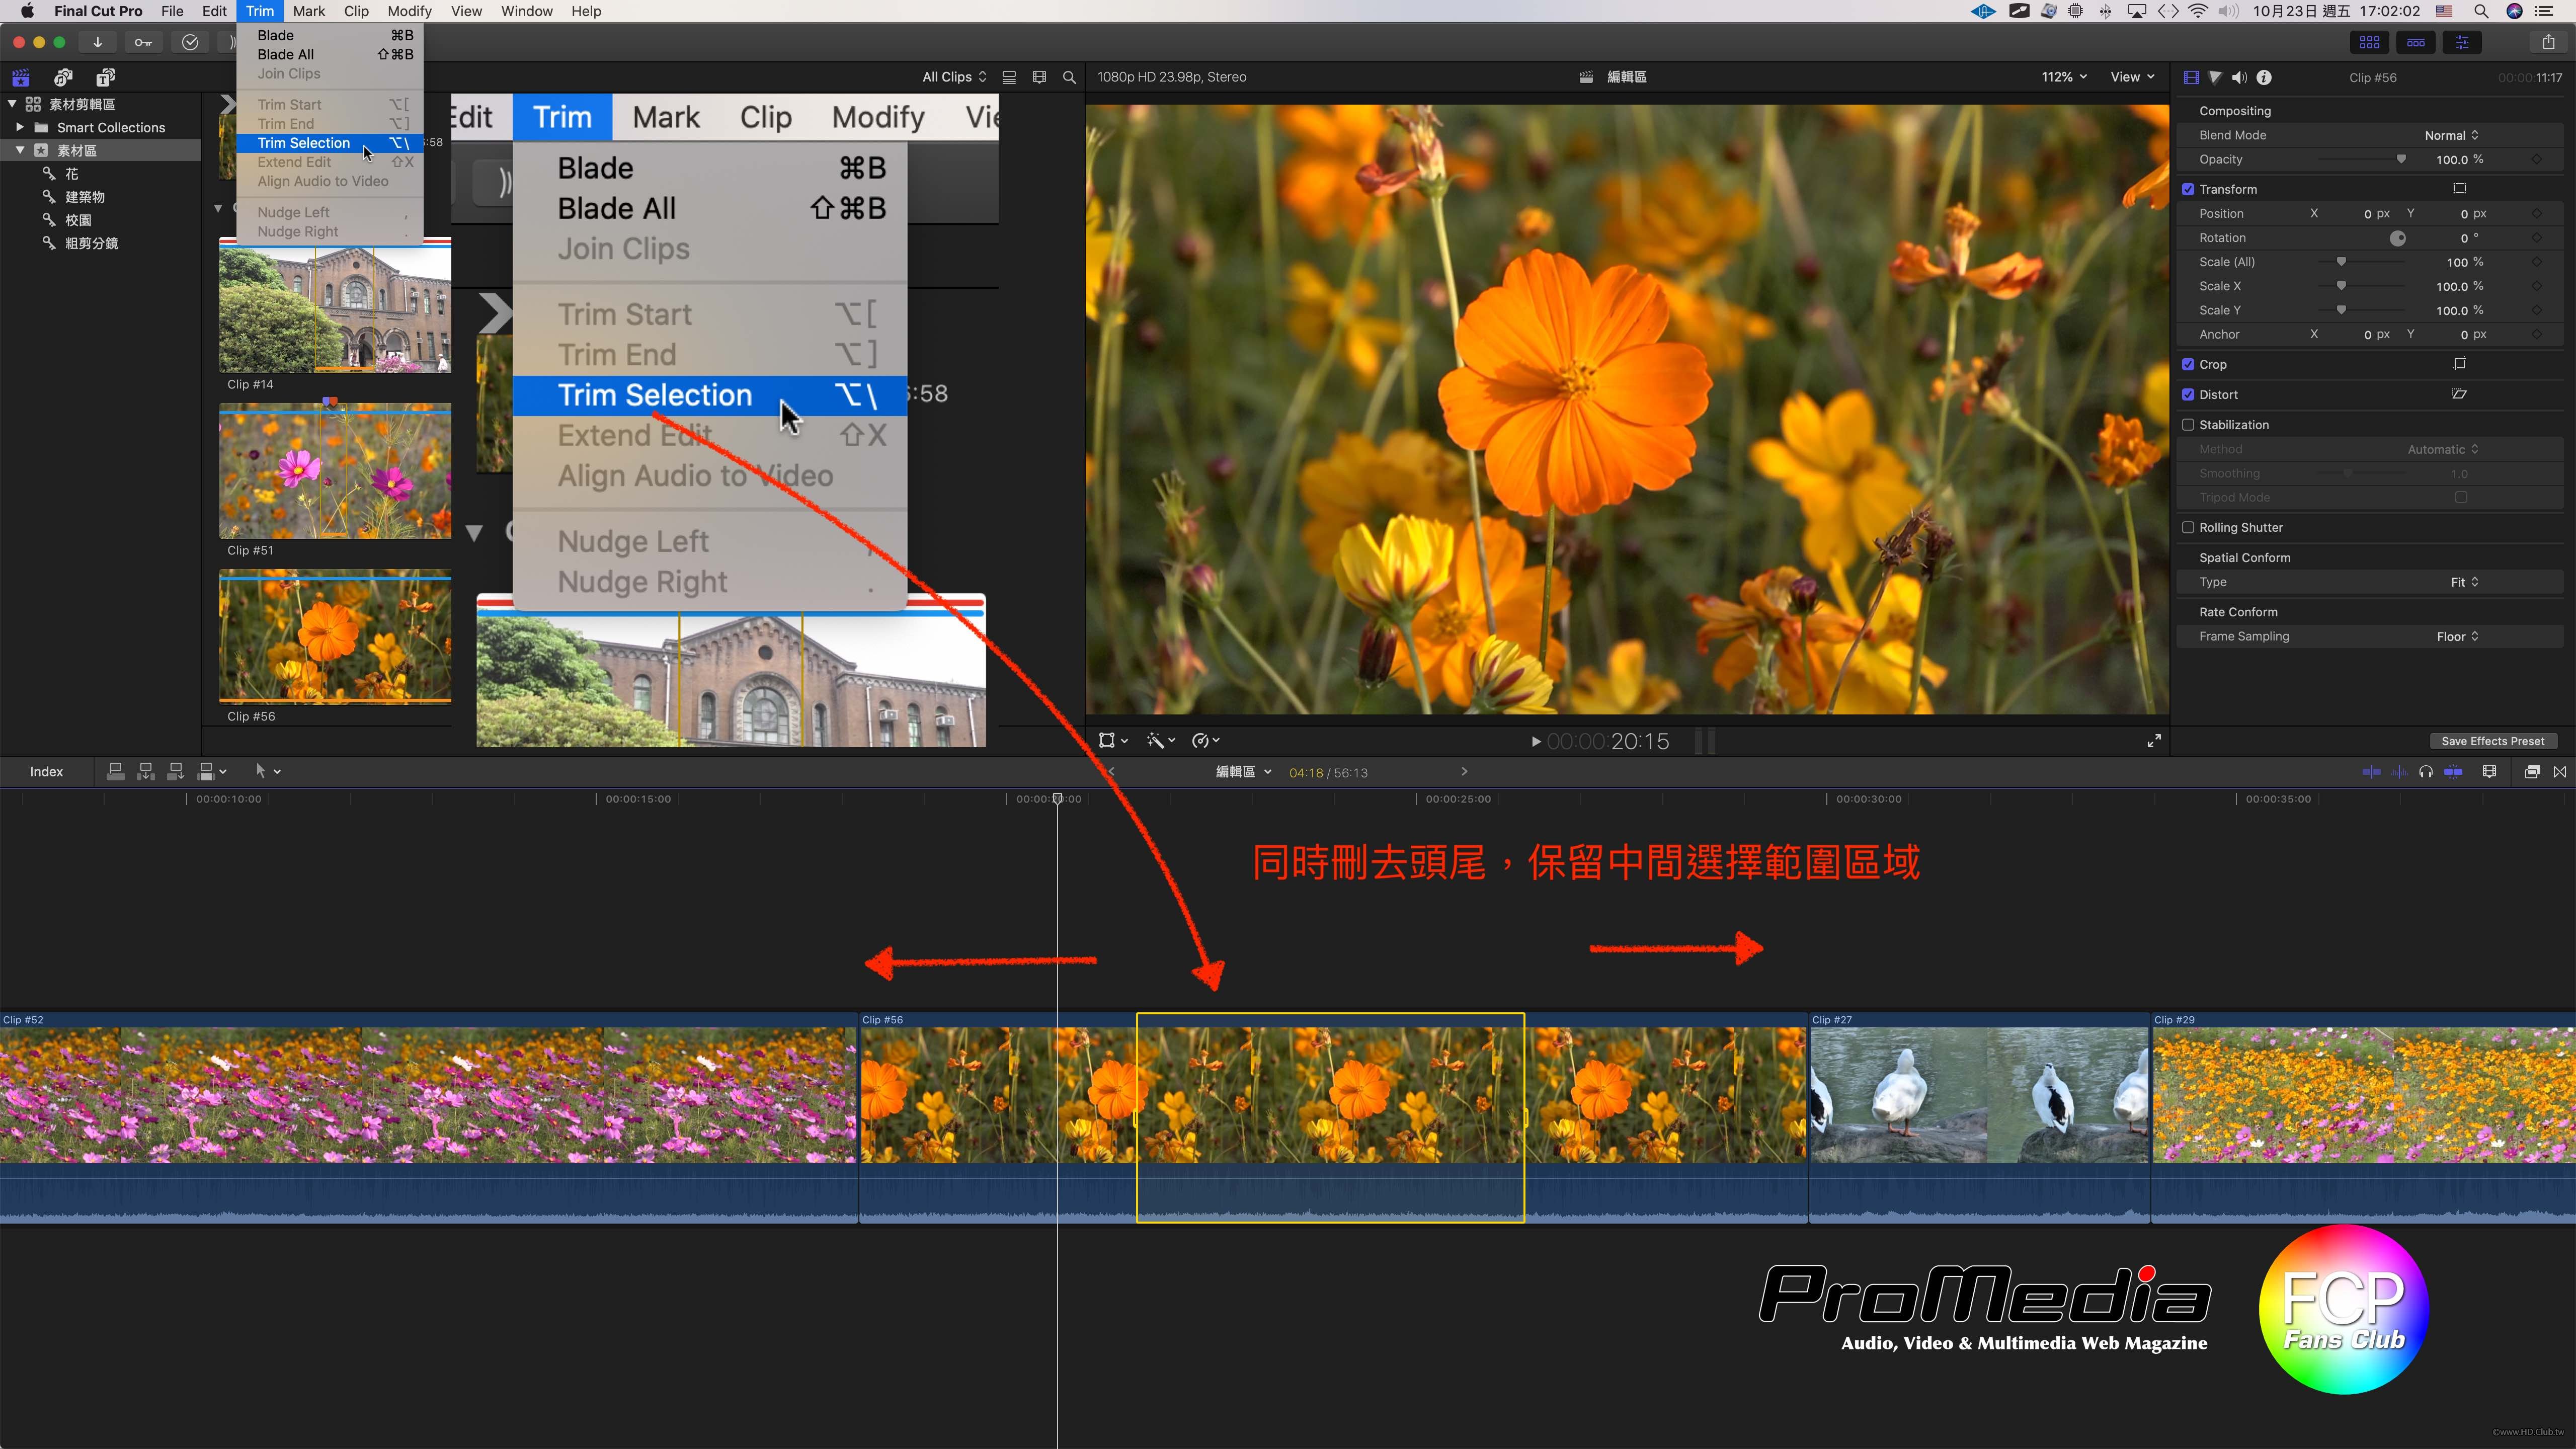Viewport: 2576px width, 1449px height.
Task: Open the Photos and Audio sidebar icon
Action: (x=63, y=78)
